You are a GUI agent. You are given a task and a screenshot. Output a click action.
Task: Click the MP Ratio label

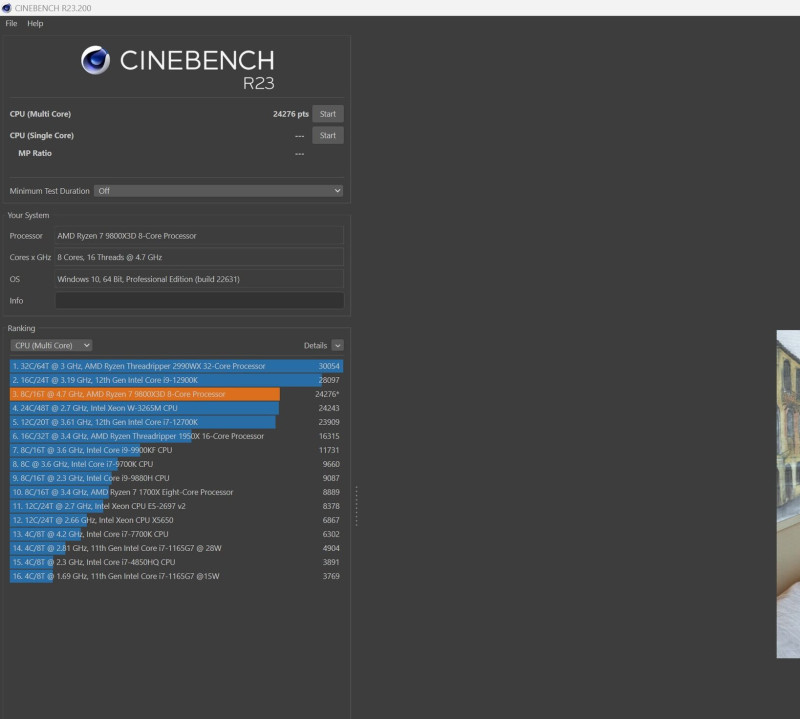[x=35, y=153]
